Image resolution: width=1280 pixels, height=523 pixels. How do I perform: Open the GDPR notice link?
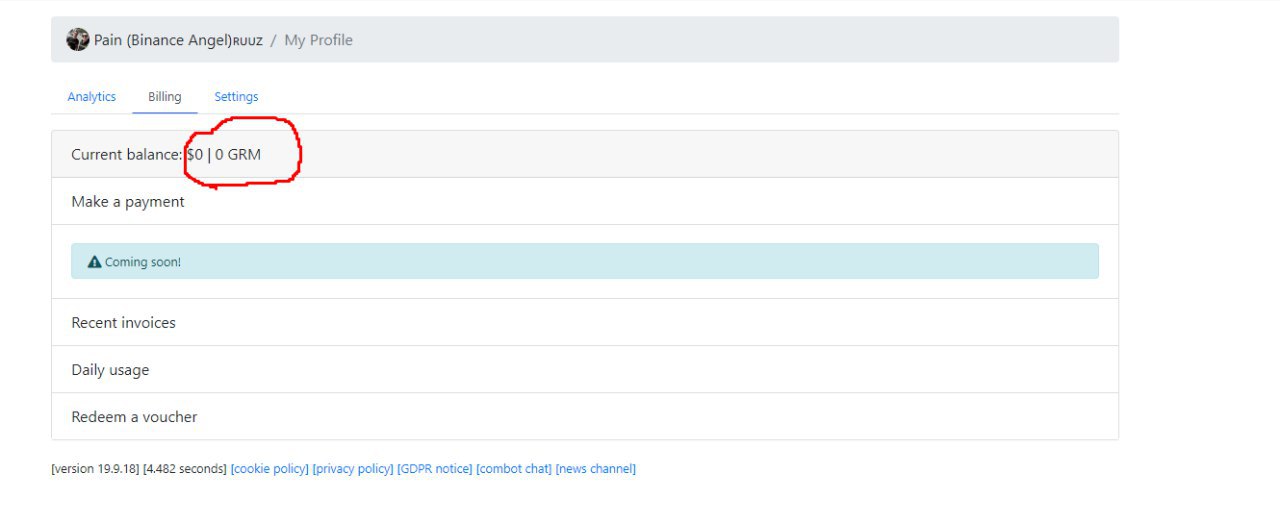(435, 469)
